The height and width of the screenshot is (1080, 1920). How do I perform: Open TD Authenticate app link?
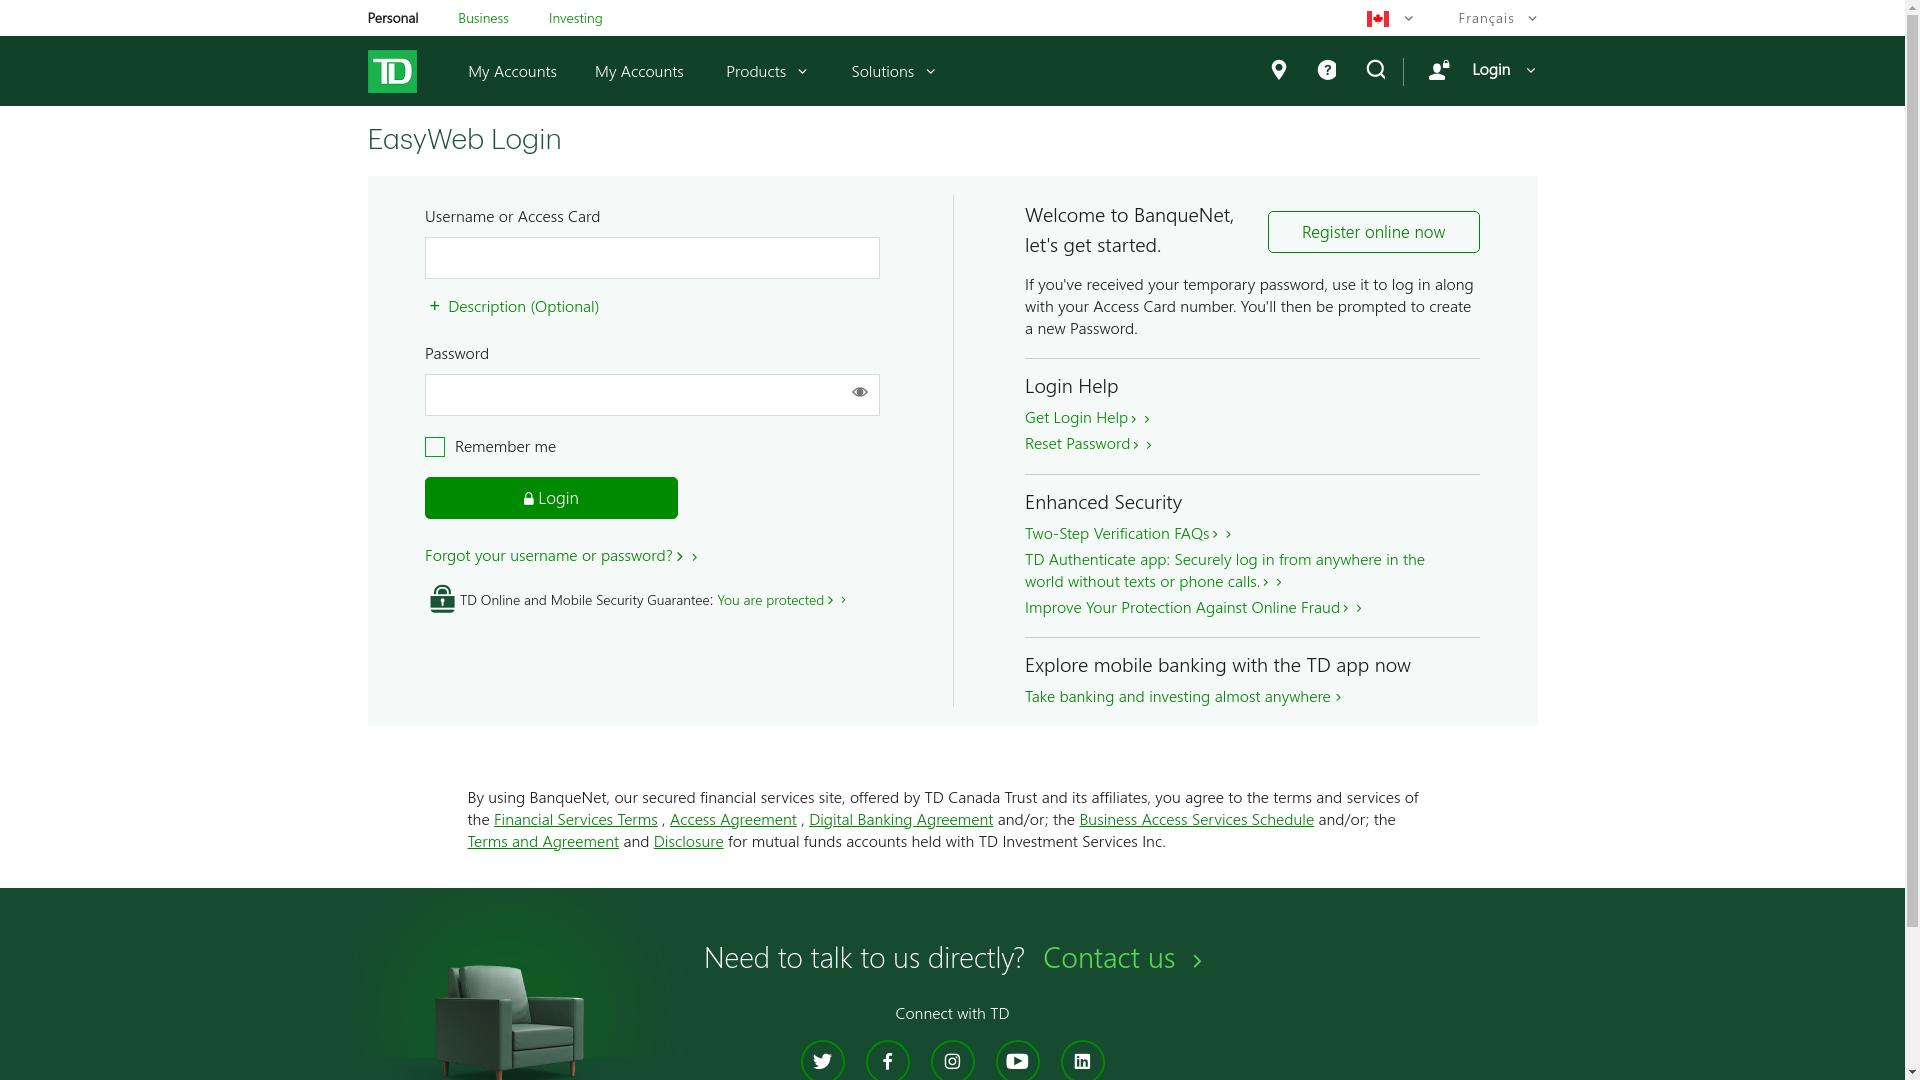pyautogui.click(x=1225, y=570)
